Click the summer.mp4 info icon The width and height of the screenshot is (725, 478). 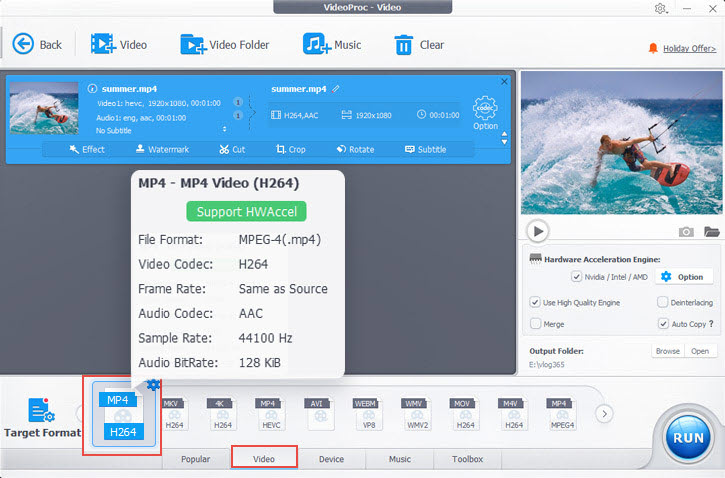click(x=92, y=88)
